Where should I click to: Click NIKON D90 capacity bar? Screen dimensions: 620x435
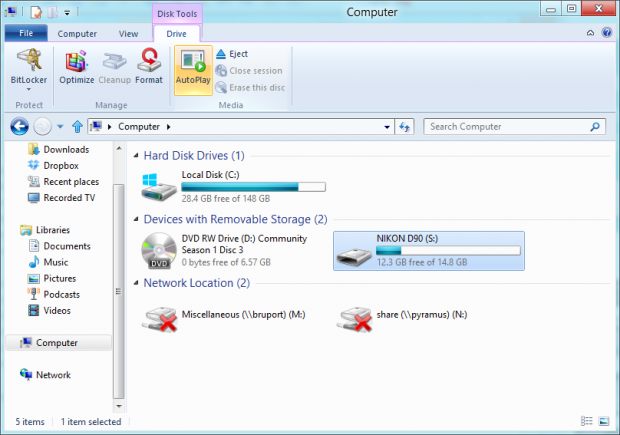[448, 251]
